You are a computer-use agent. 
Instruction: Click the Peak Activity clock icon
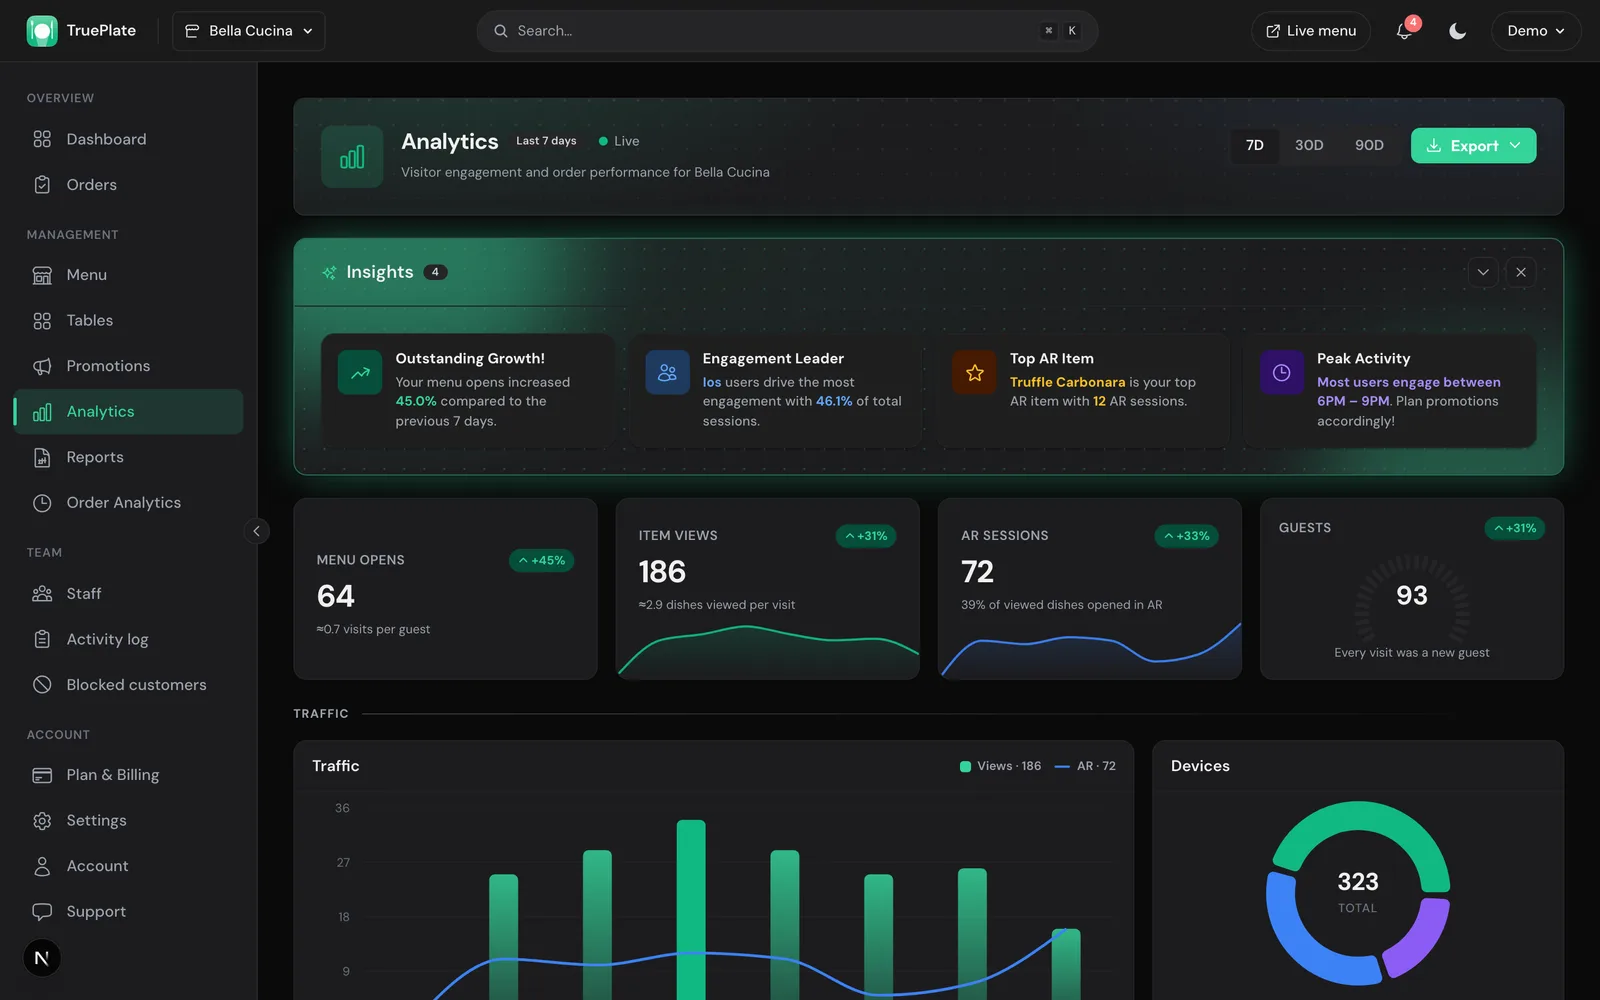(1281, 373)
